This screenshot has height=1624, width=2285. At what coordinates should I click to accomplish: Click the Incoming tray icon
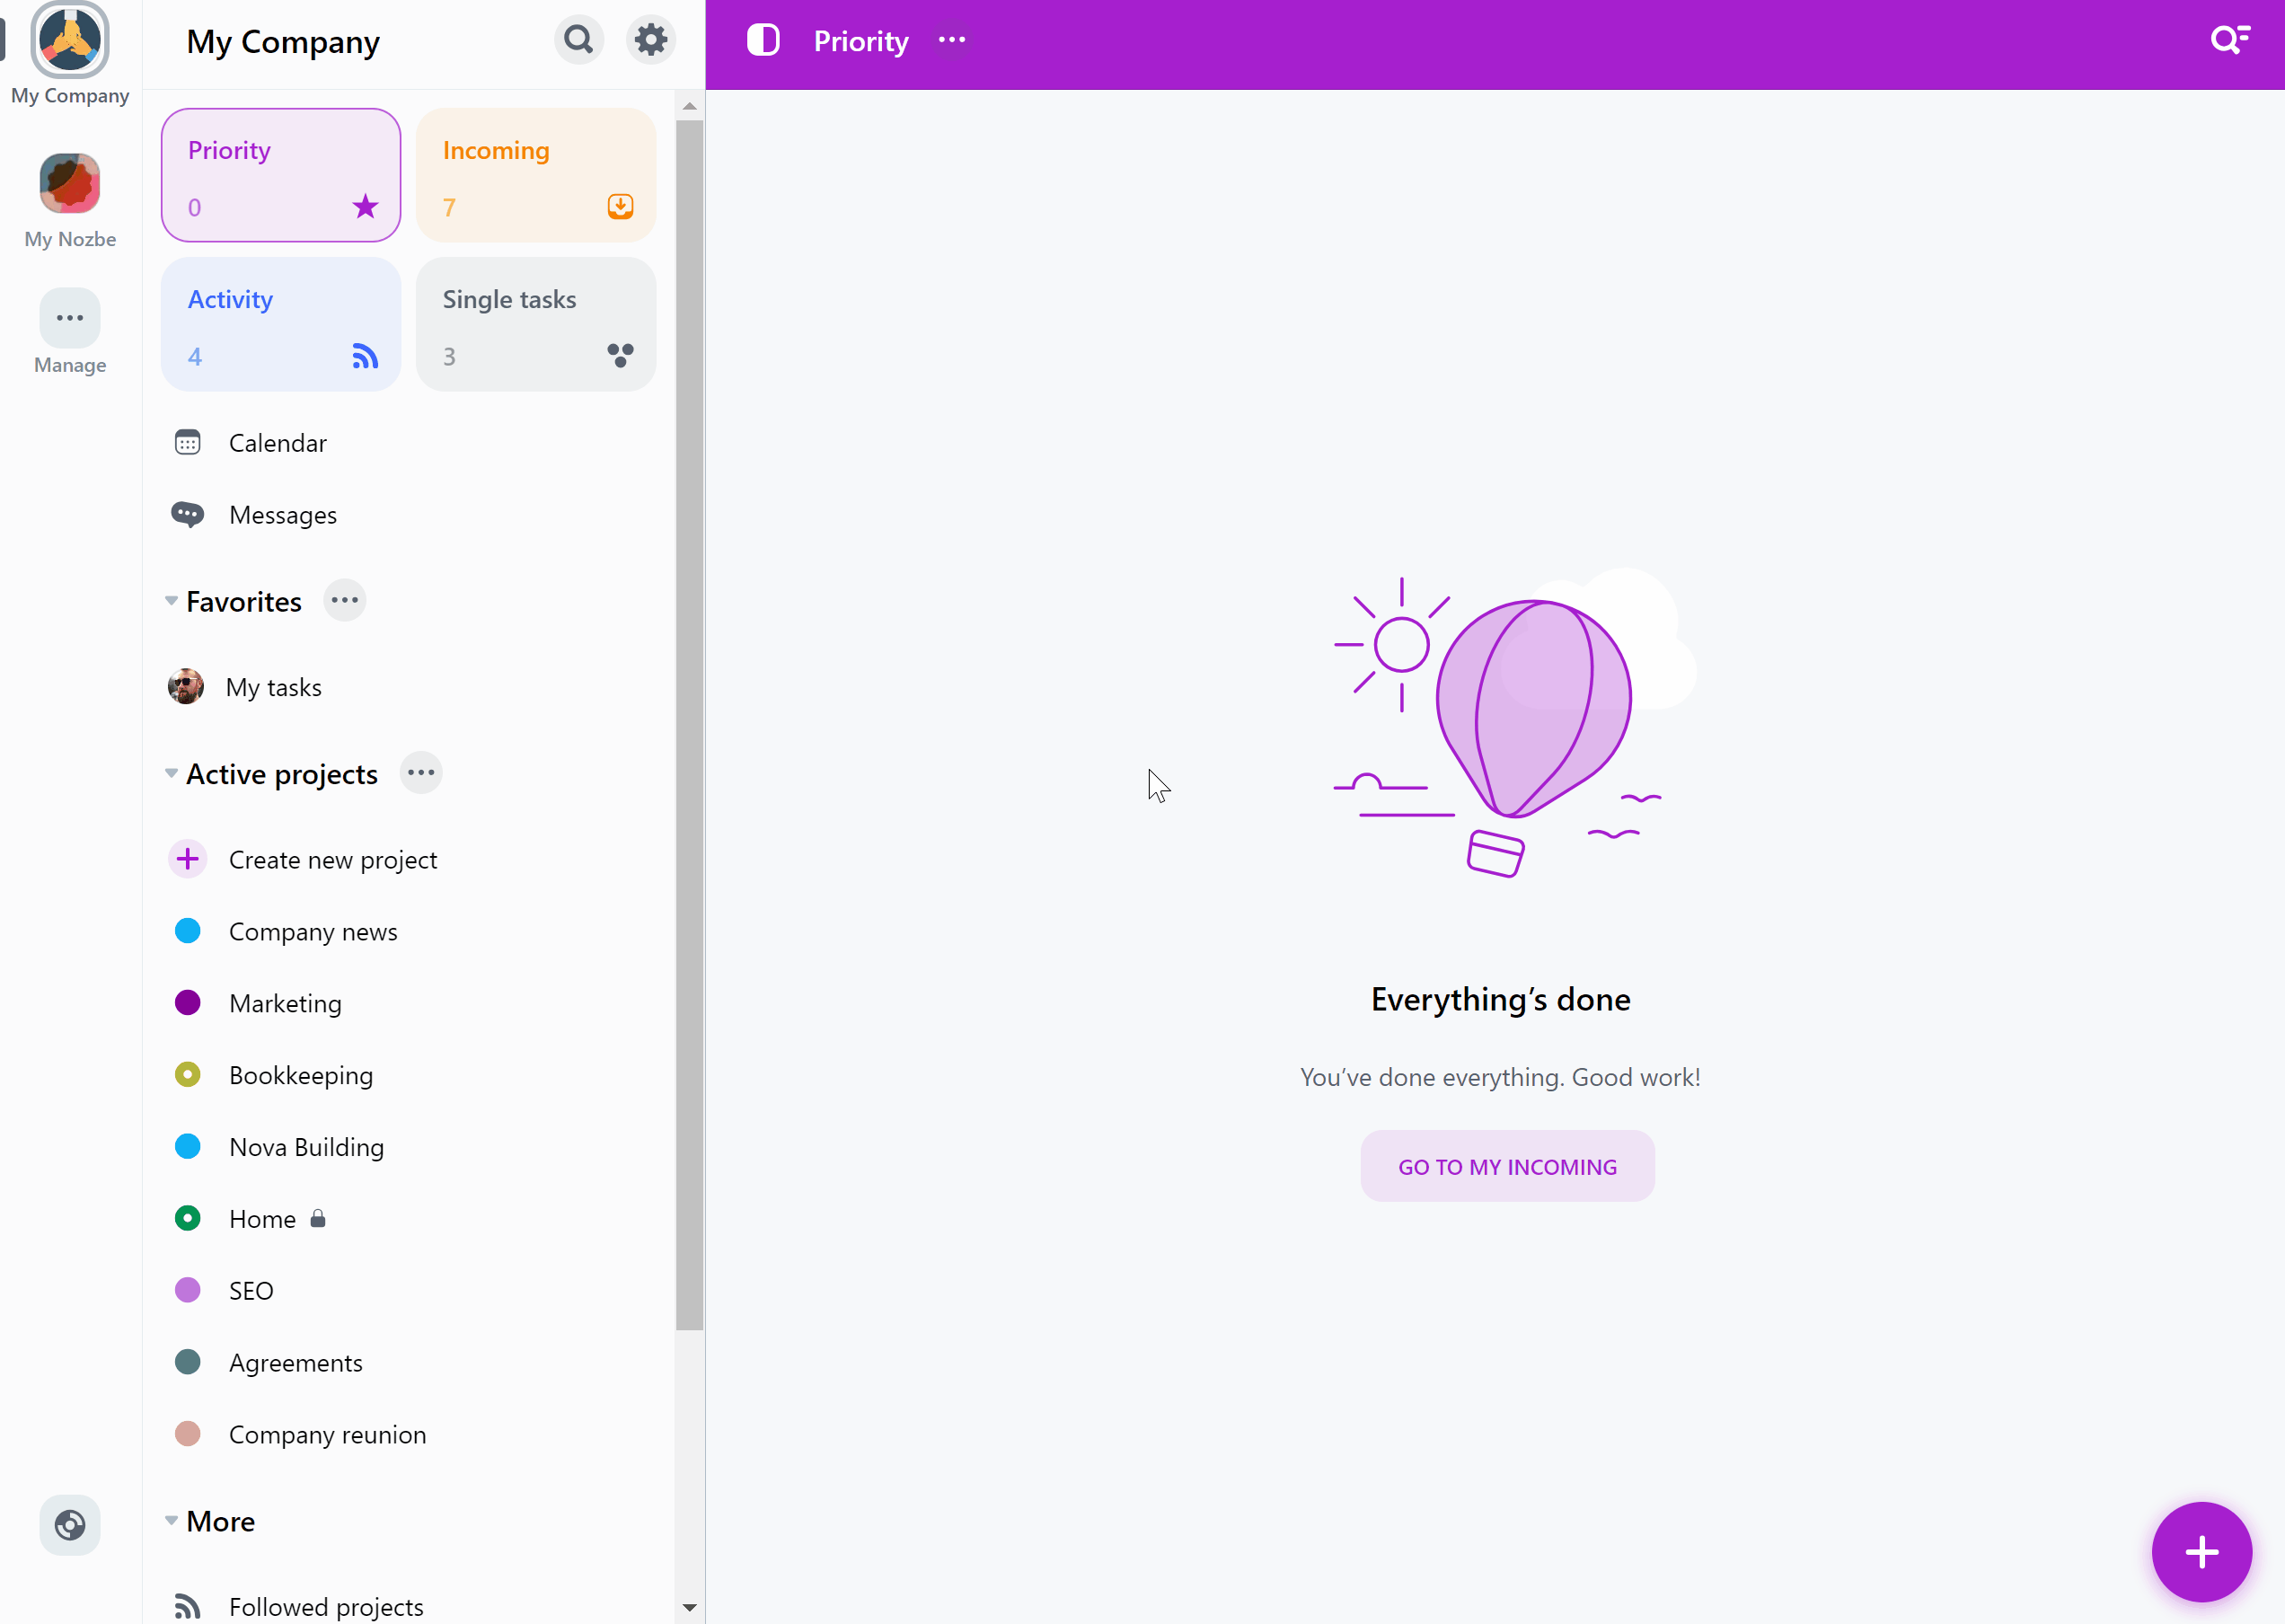(x=621, y=206)
